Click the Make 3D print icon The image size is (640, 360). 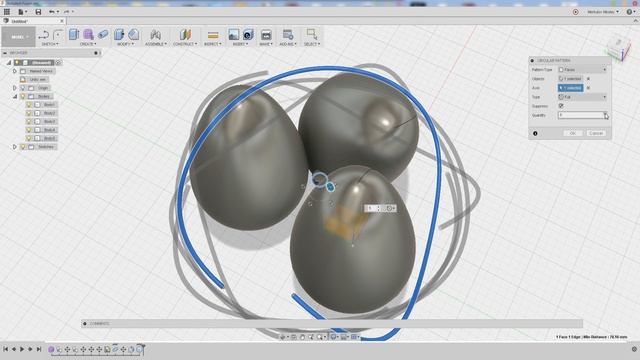tap(266, 35)
